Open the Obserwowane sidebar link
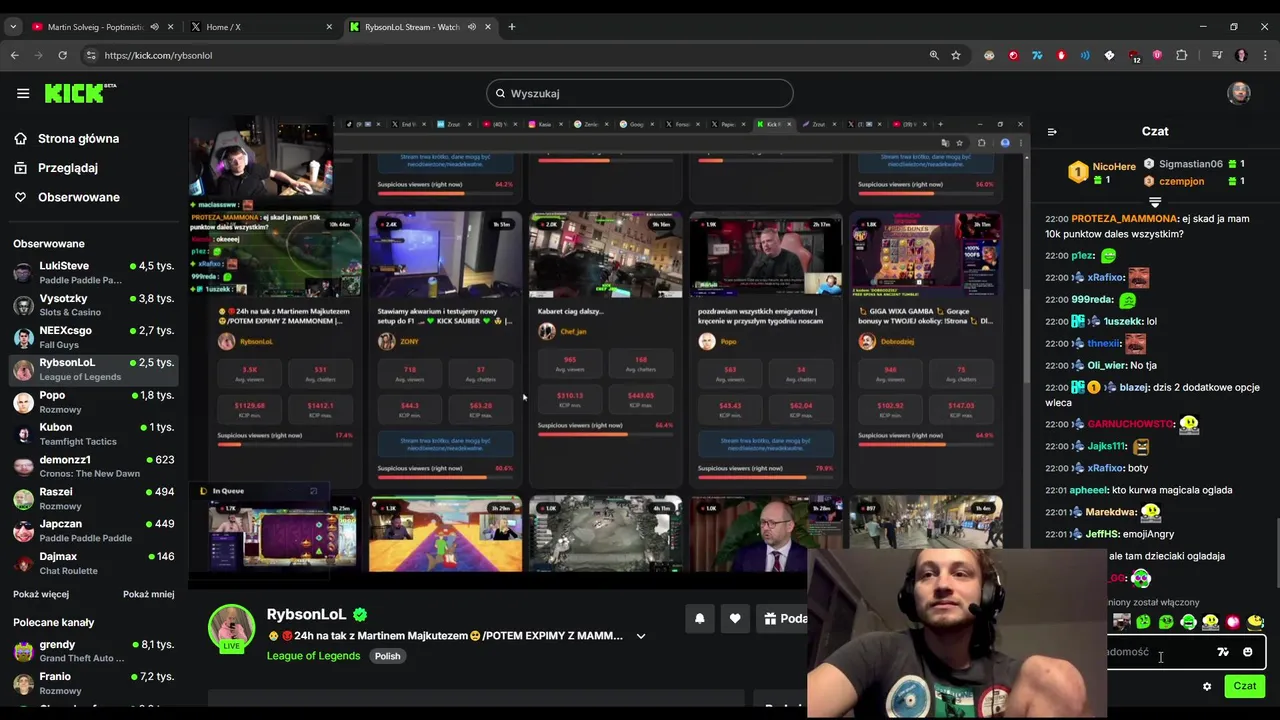The width and height of the screenshot is (1280, 720). (x=78, y=197)
